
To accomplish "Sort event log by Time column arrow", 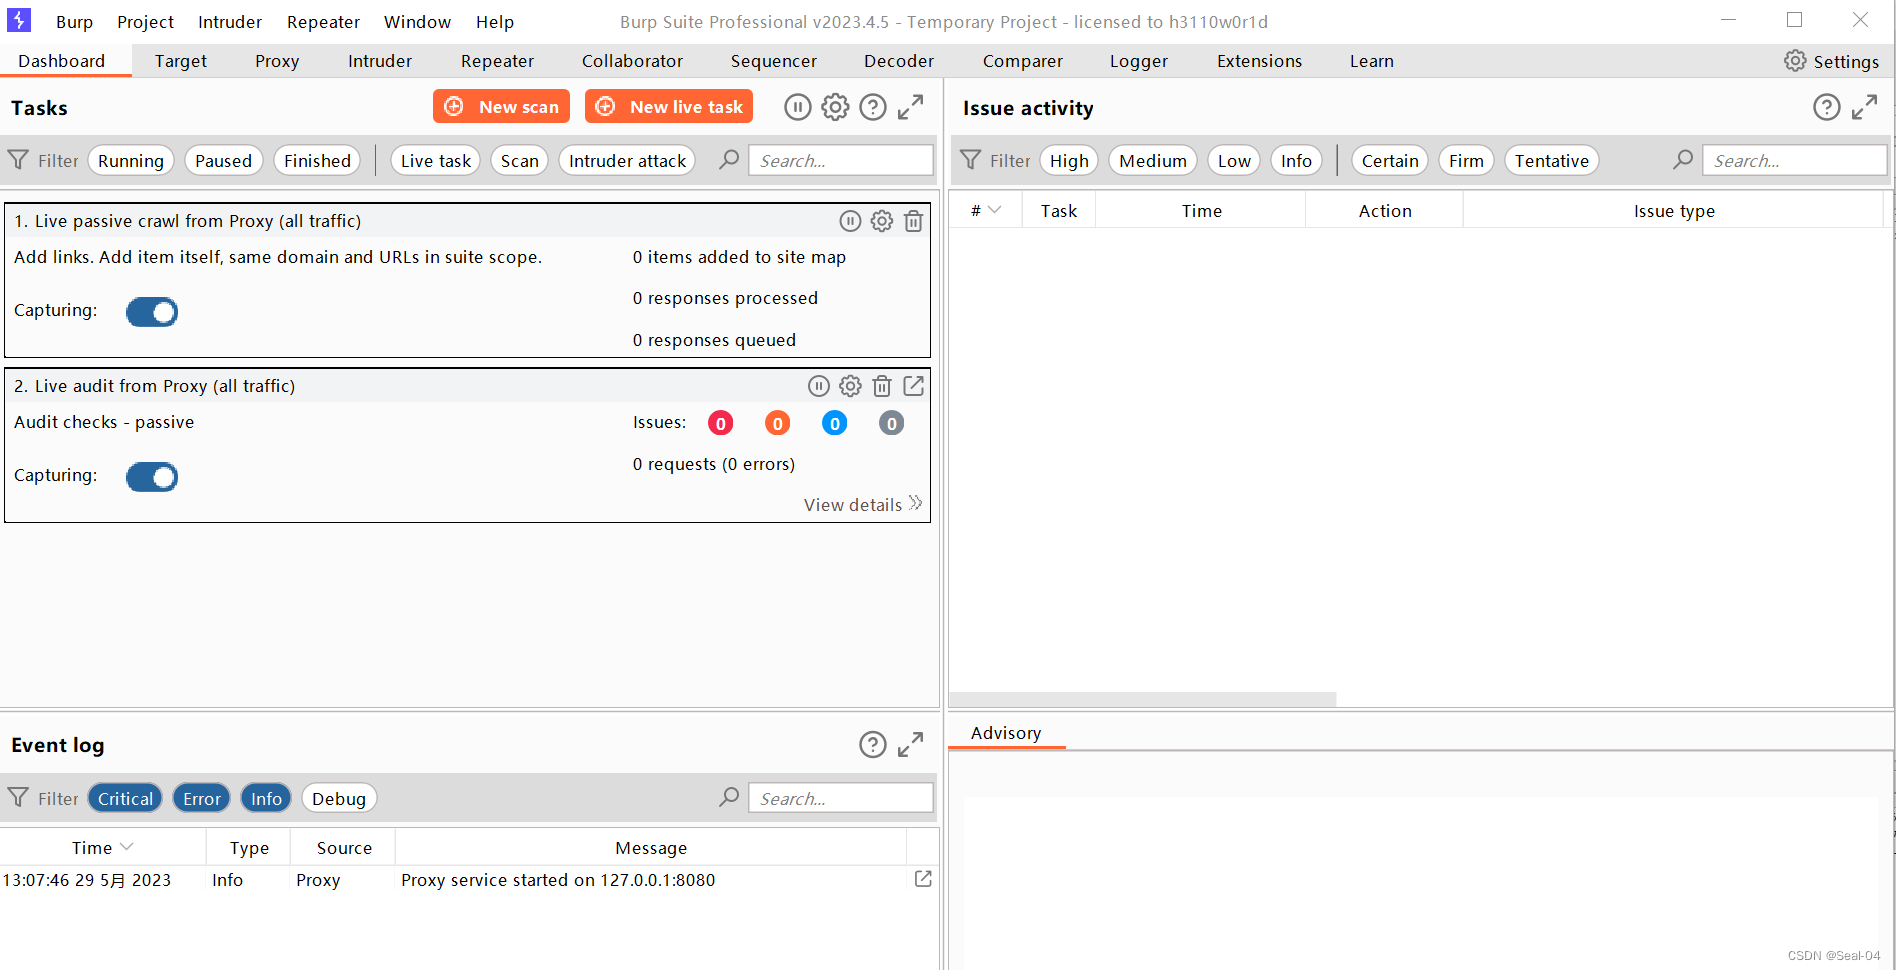I will (x=126, y=847).
